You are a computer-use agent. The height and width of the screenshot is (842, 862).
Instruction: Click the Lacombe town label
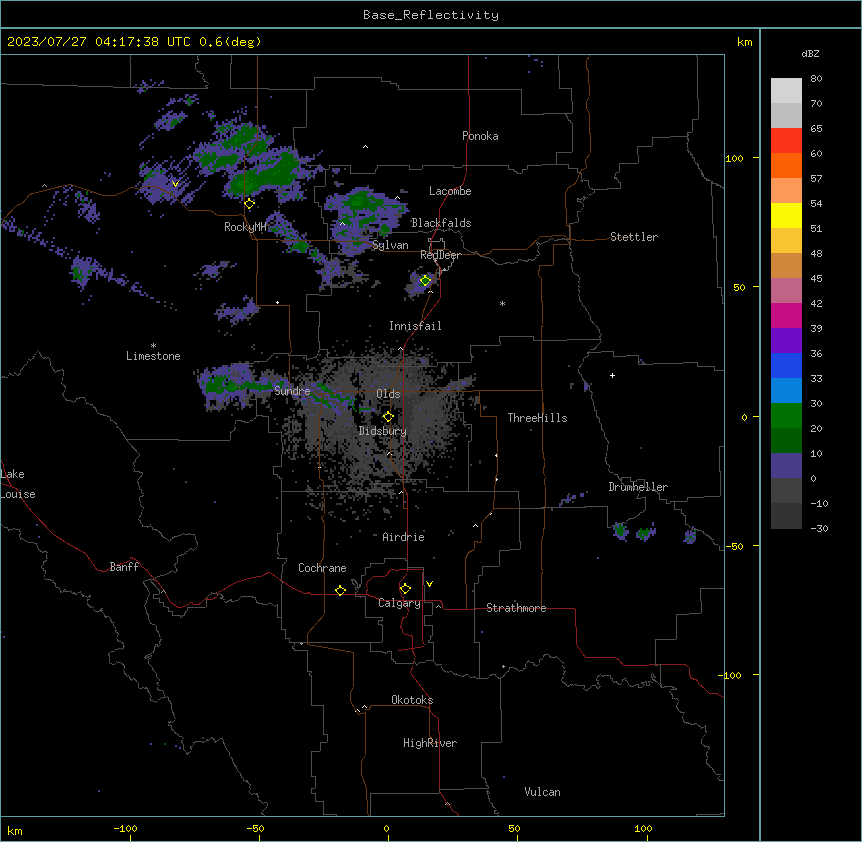point(450,191)
